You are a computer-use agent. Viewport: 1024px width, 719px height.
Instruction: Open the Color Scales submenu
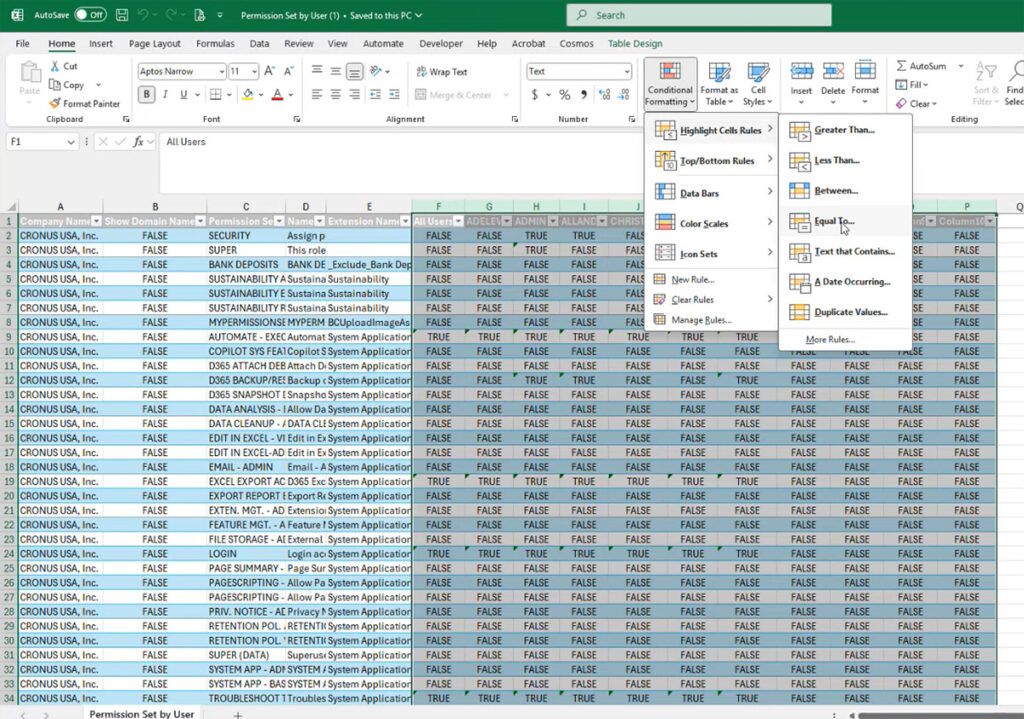pyautogui.click(x=712, y=223)
